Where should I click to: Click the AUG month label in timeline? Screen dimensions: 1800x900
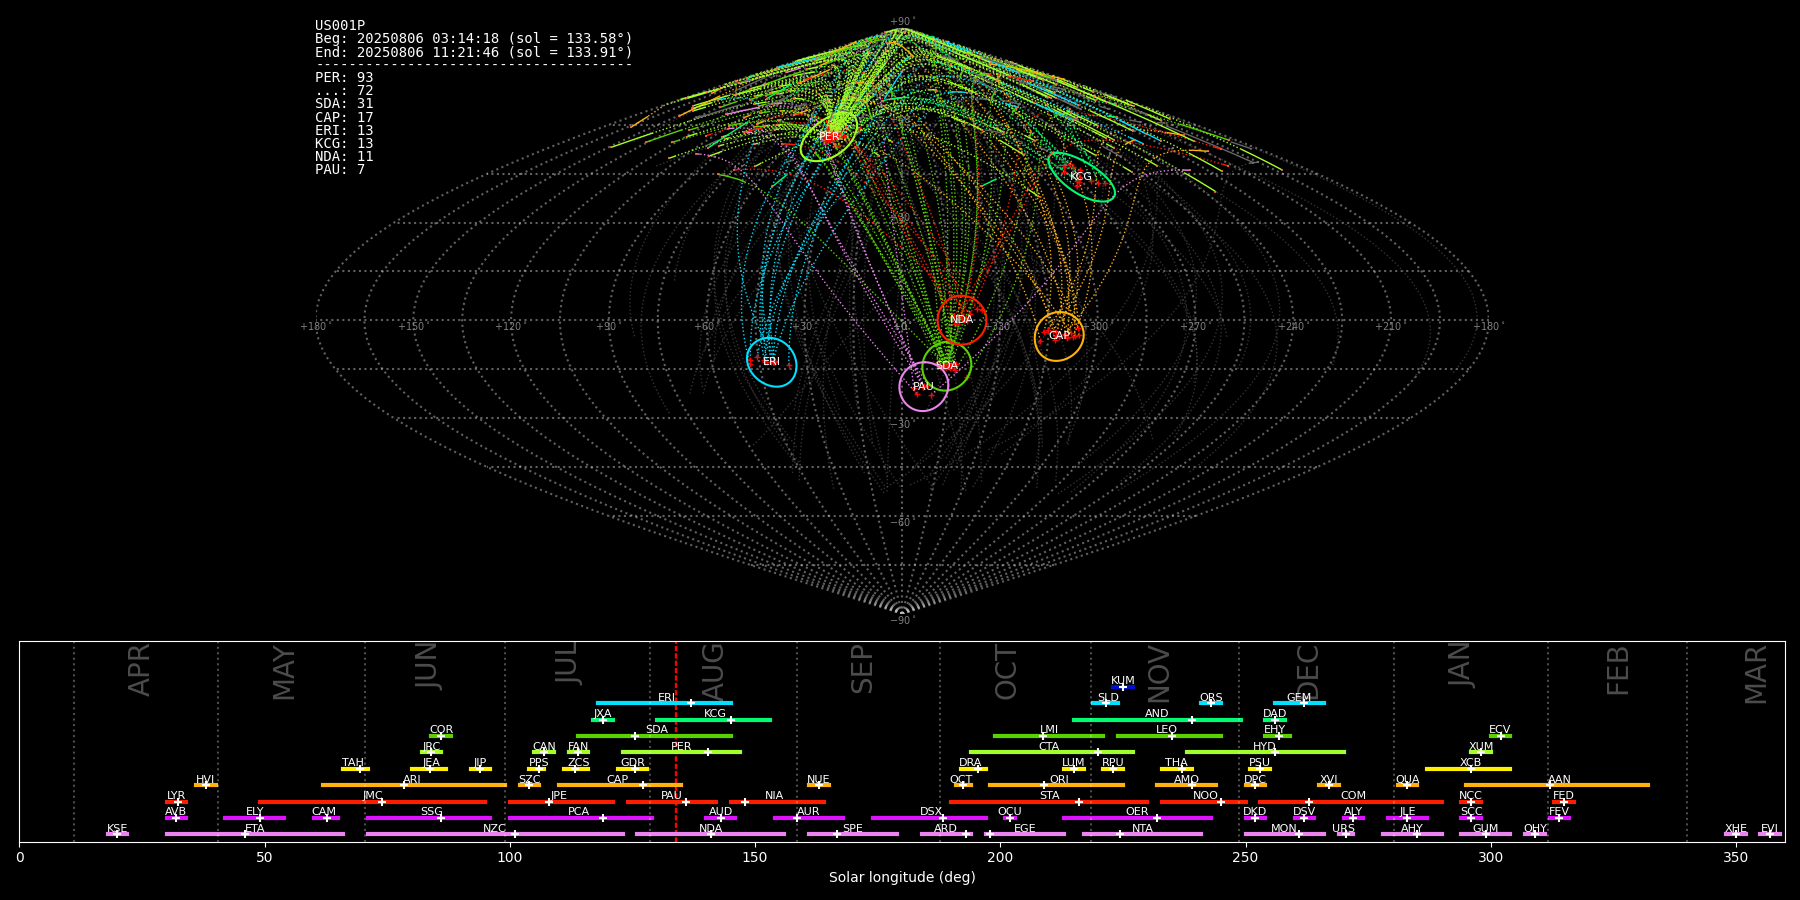[x=713, y=670]
